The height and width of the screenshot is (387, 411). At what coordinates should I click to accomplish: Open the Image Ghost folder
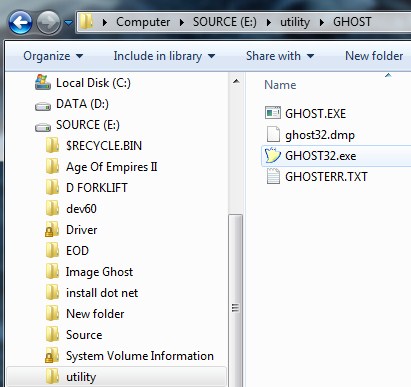99,272
